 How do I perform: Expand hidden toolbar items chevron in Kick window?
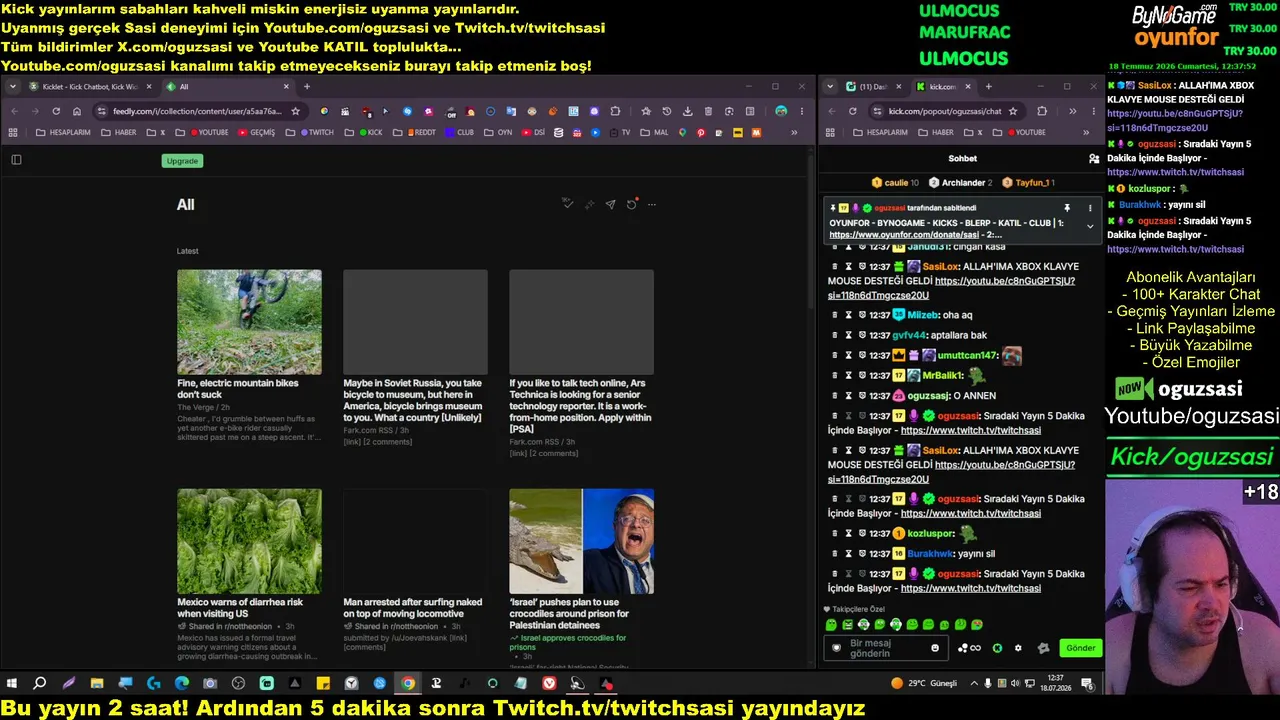tap(1072, 111)
